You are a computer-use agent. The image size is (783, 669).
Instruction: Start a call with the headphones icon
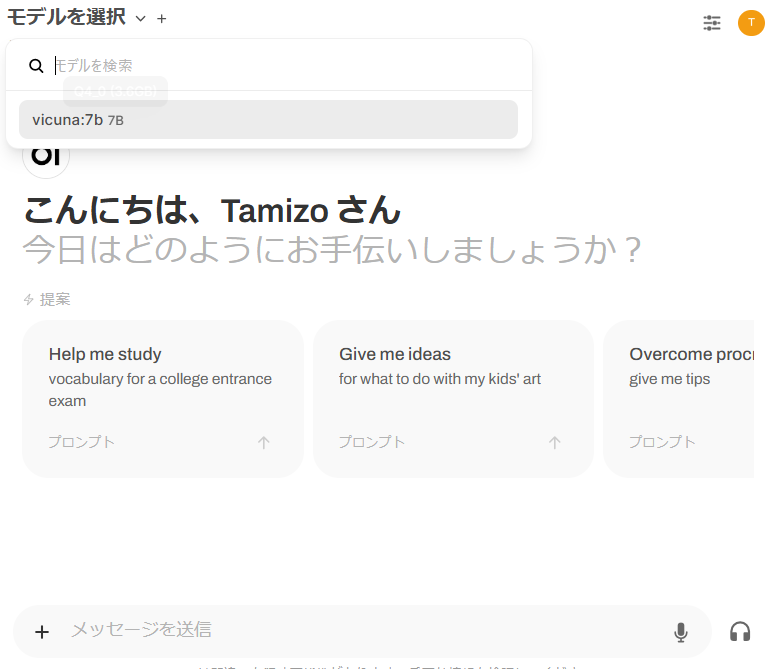pyautogui.click(x=740, y=632)
